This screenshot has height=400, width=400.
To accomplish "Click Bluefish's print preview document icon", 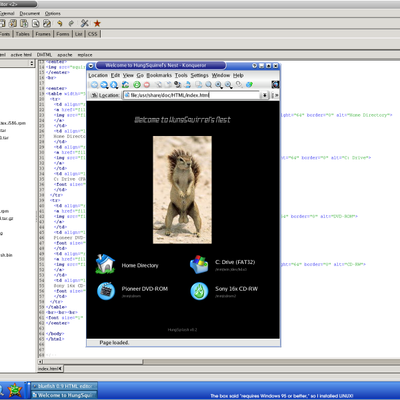I will [35, 23].
